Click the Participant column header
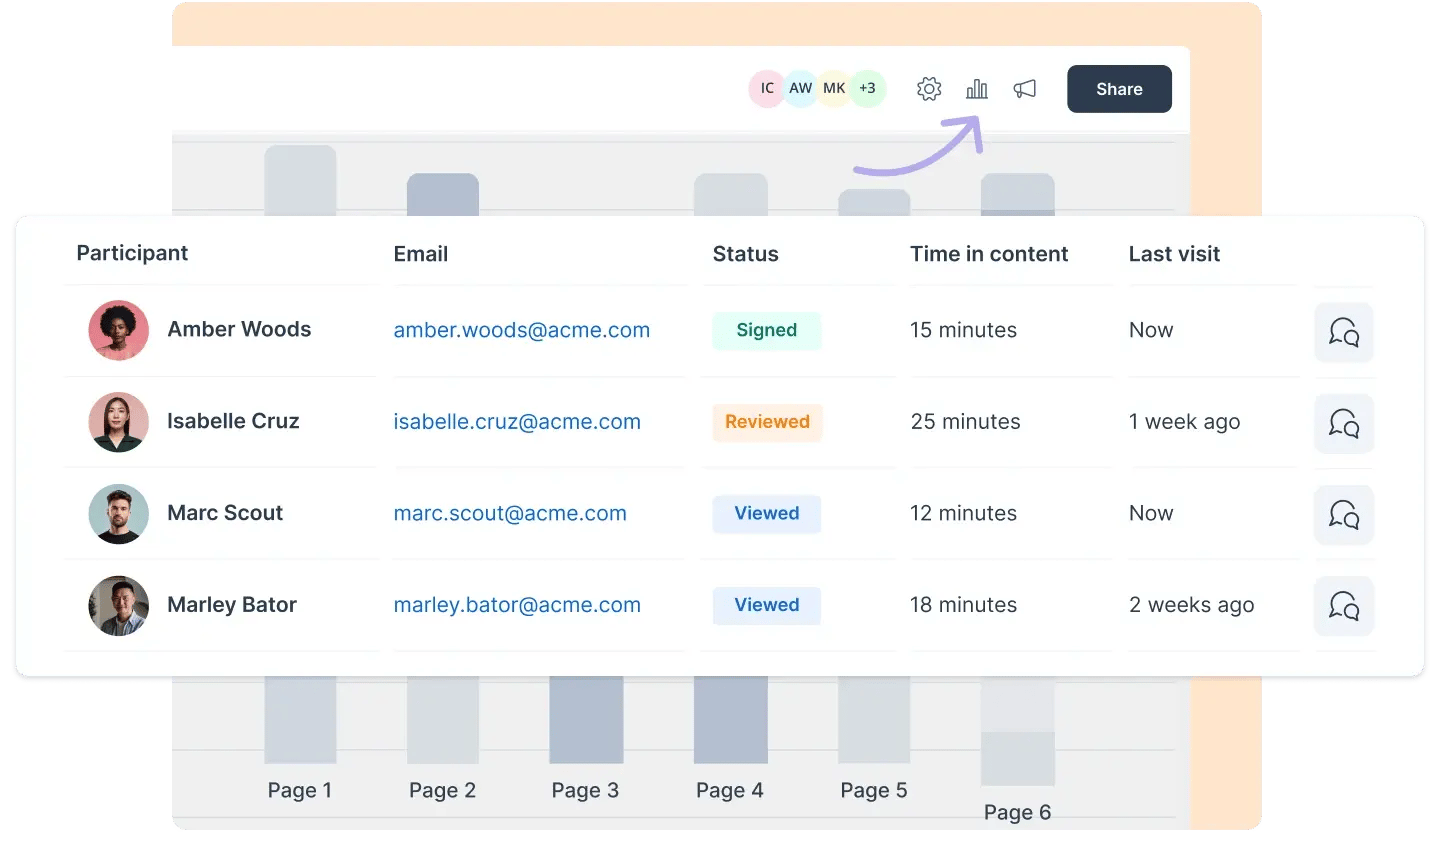Image resolution: width=1430 pixels, height=858 pixels. pyautogui.click(x=132, y=253)
